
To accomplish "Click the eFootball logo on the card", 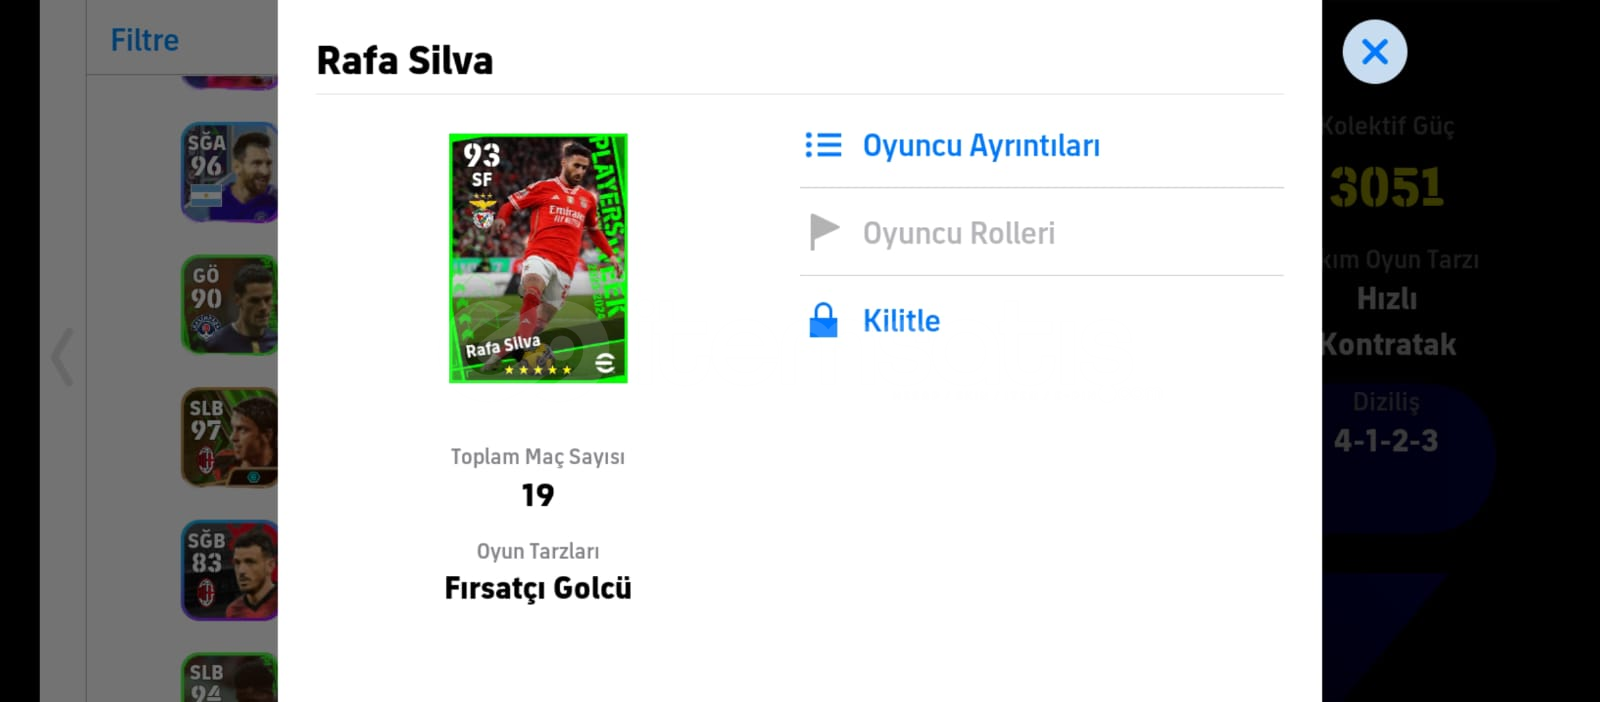I will [605, 362].
